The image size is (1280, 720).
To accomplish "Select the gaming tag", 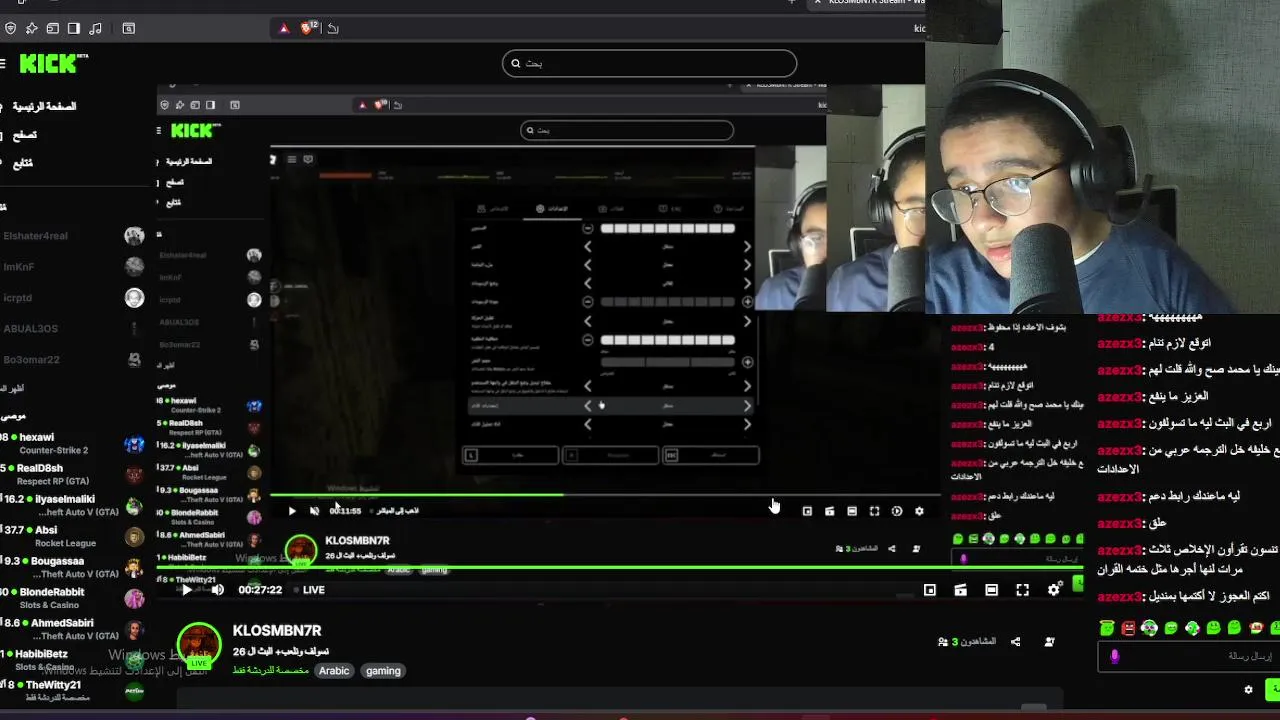I will pos(383,671).
